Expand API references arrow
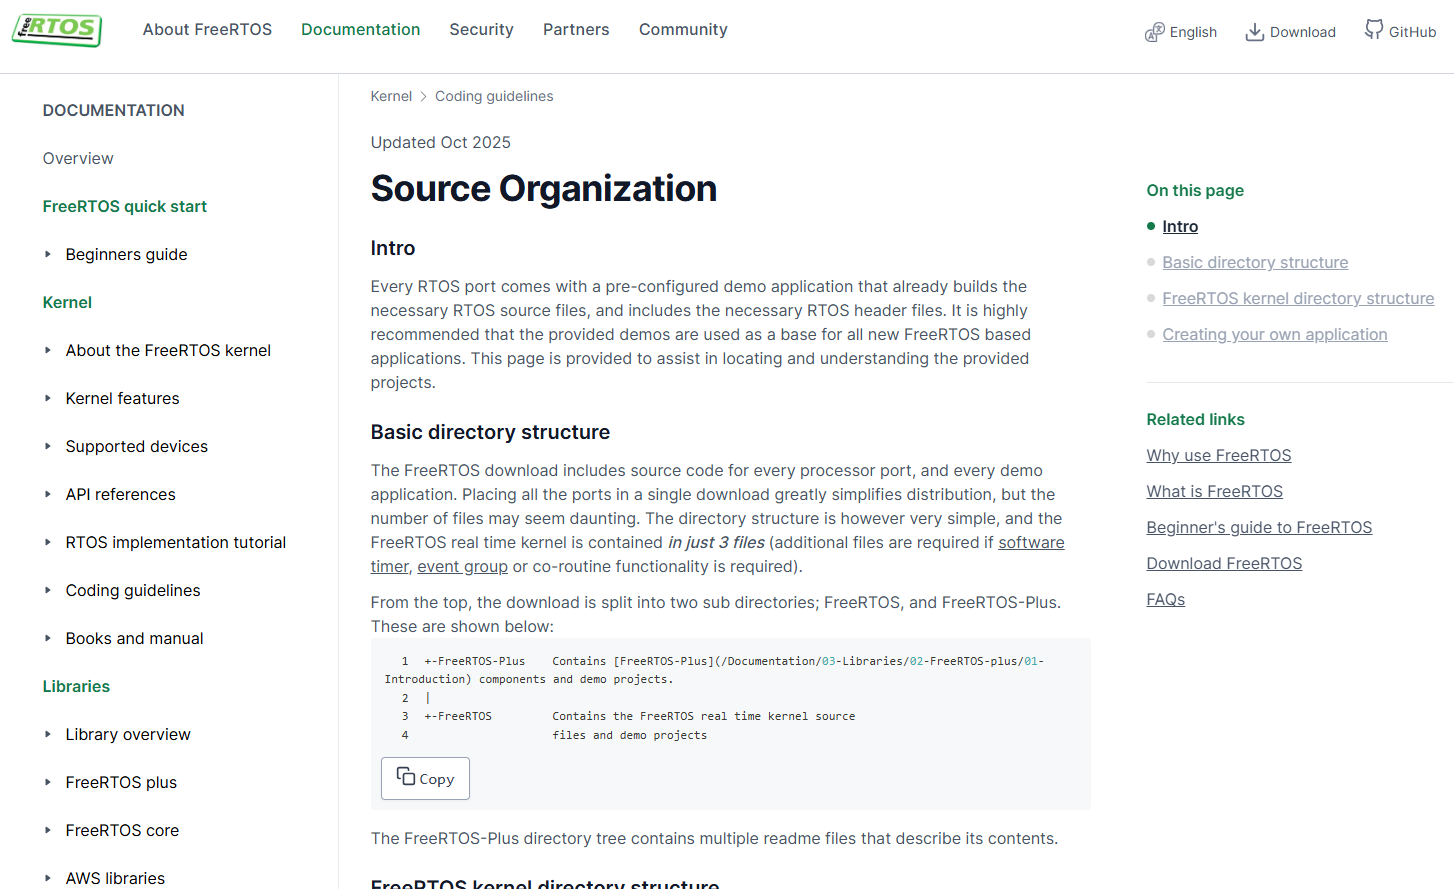The image size is (1454, 889). coord(47,494)
